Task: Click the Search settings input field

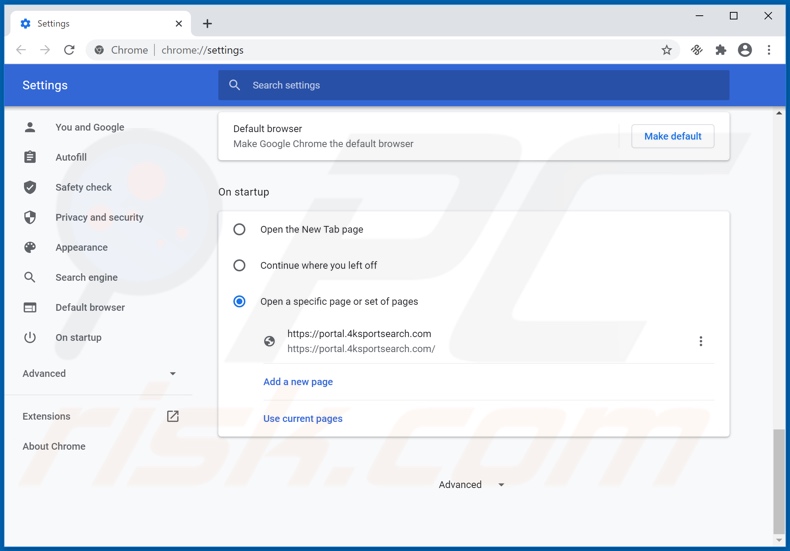Action: click(474, 85)
